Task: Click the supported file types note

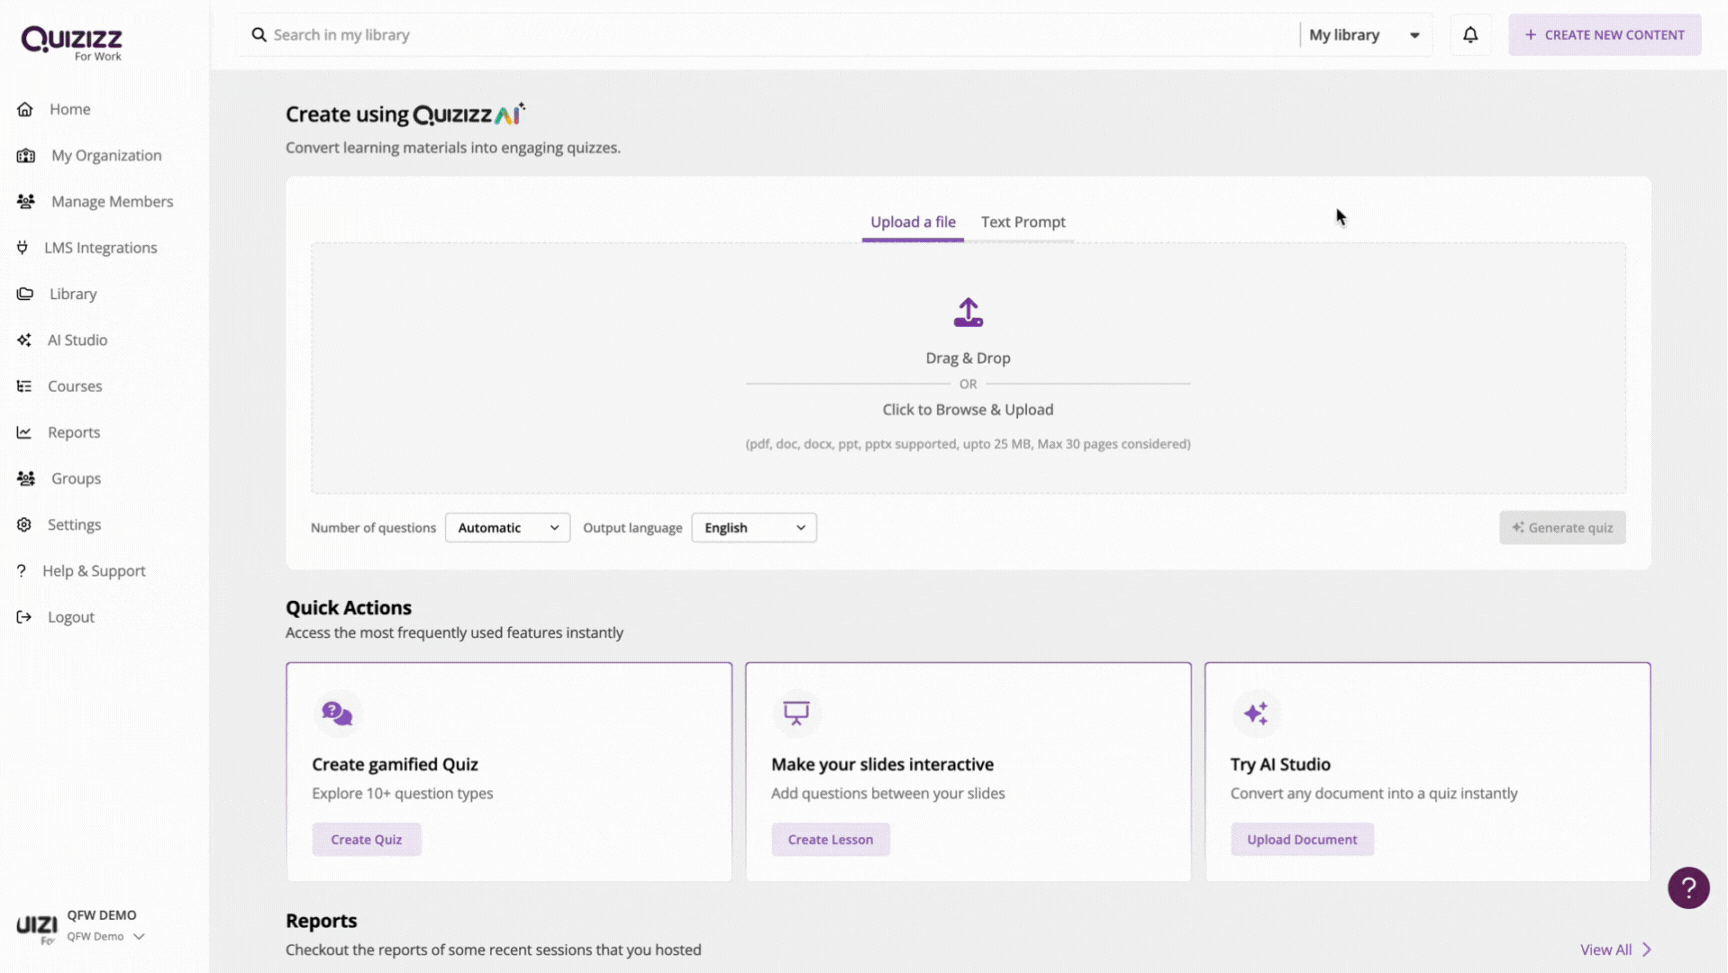Action: (968, 444)
